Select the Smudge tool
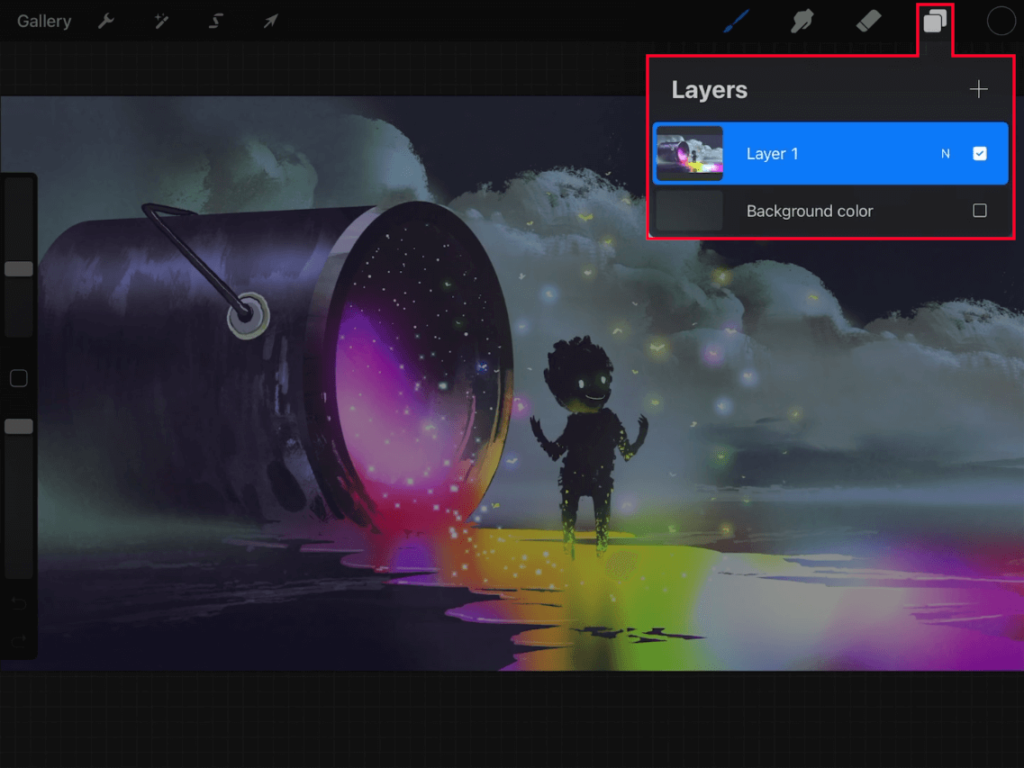 coord(802,20)
